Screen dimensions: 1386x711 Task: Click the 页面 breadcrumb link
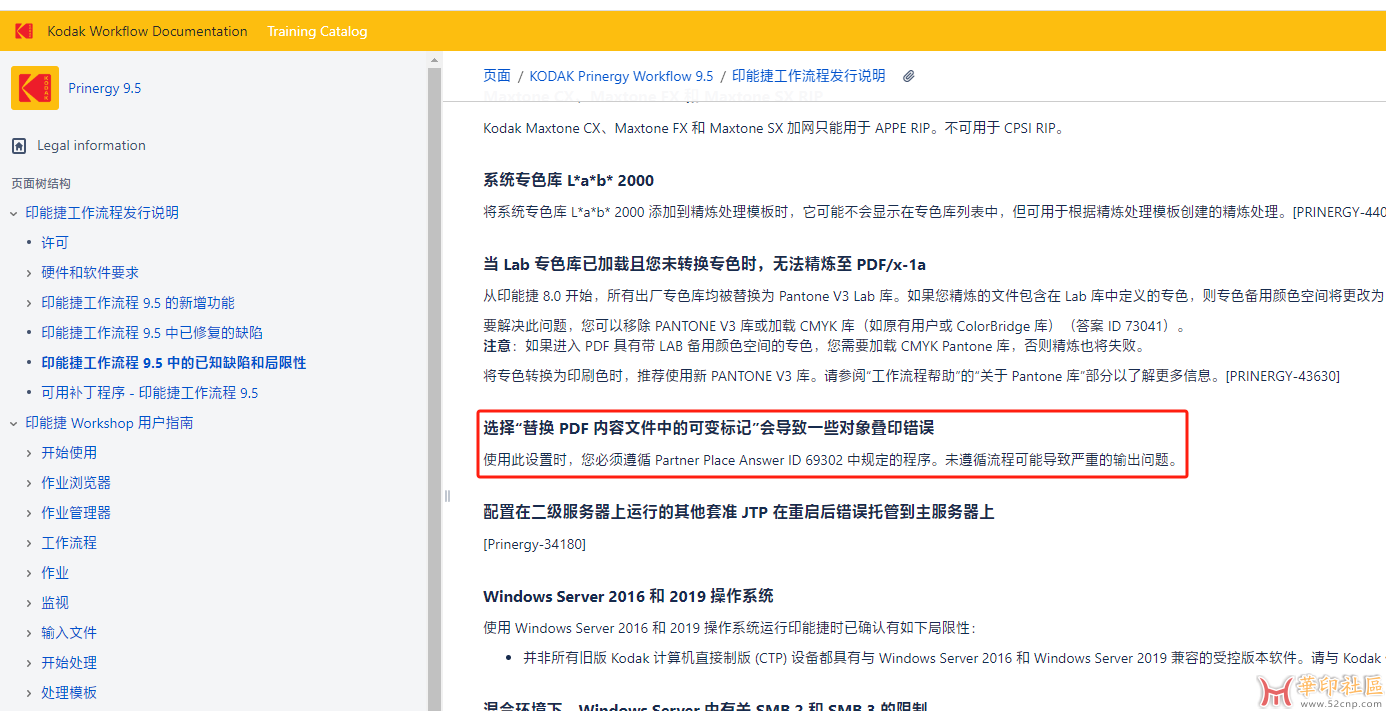497,76
